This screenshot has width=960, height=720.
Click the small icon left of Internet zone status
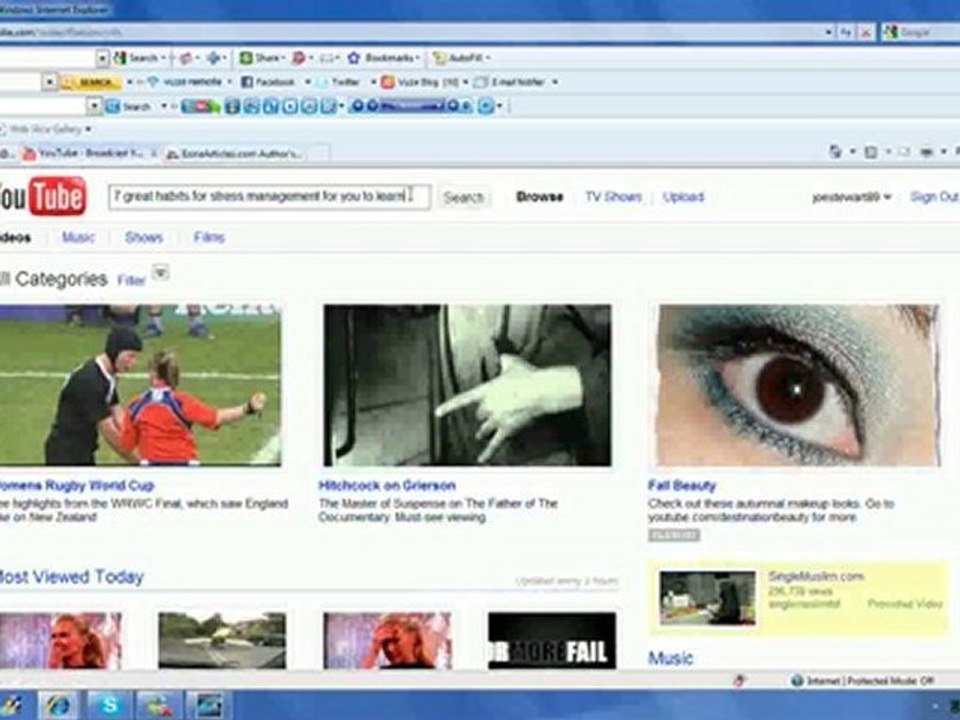coord(739,680)
